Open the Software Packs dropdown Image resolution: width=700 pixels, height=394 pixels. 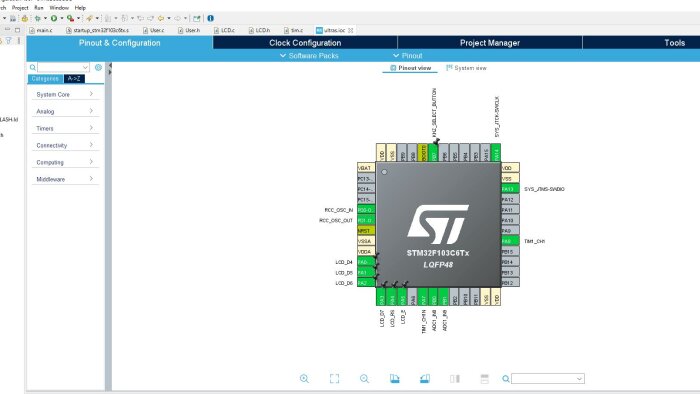[309, 56]
